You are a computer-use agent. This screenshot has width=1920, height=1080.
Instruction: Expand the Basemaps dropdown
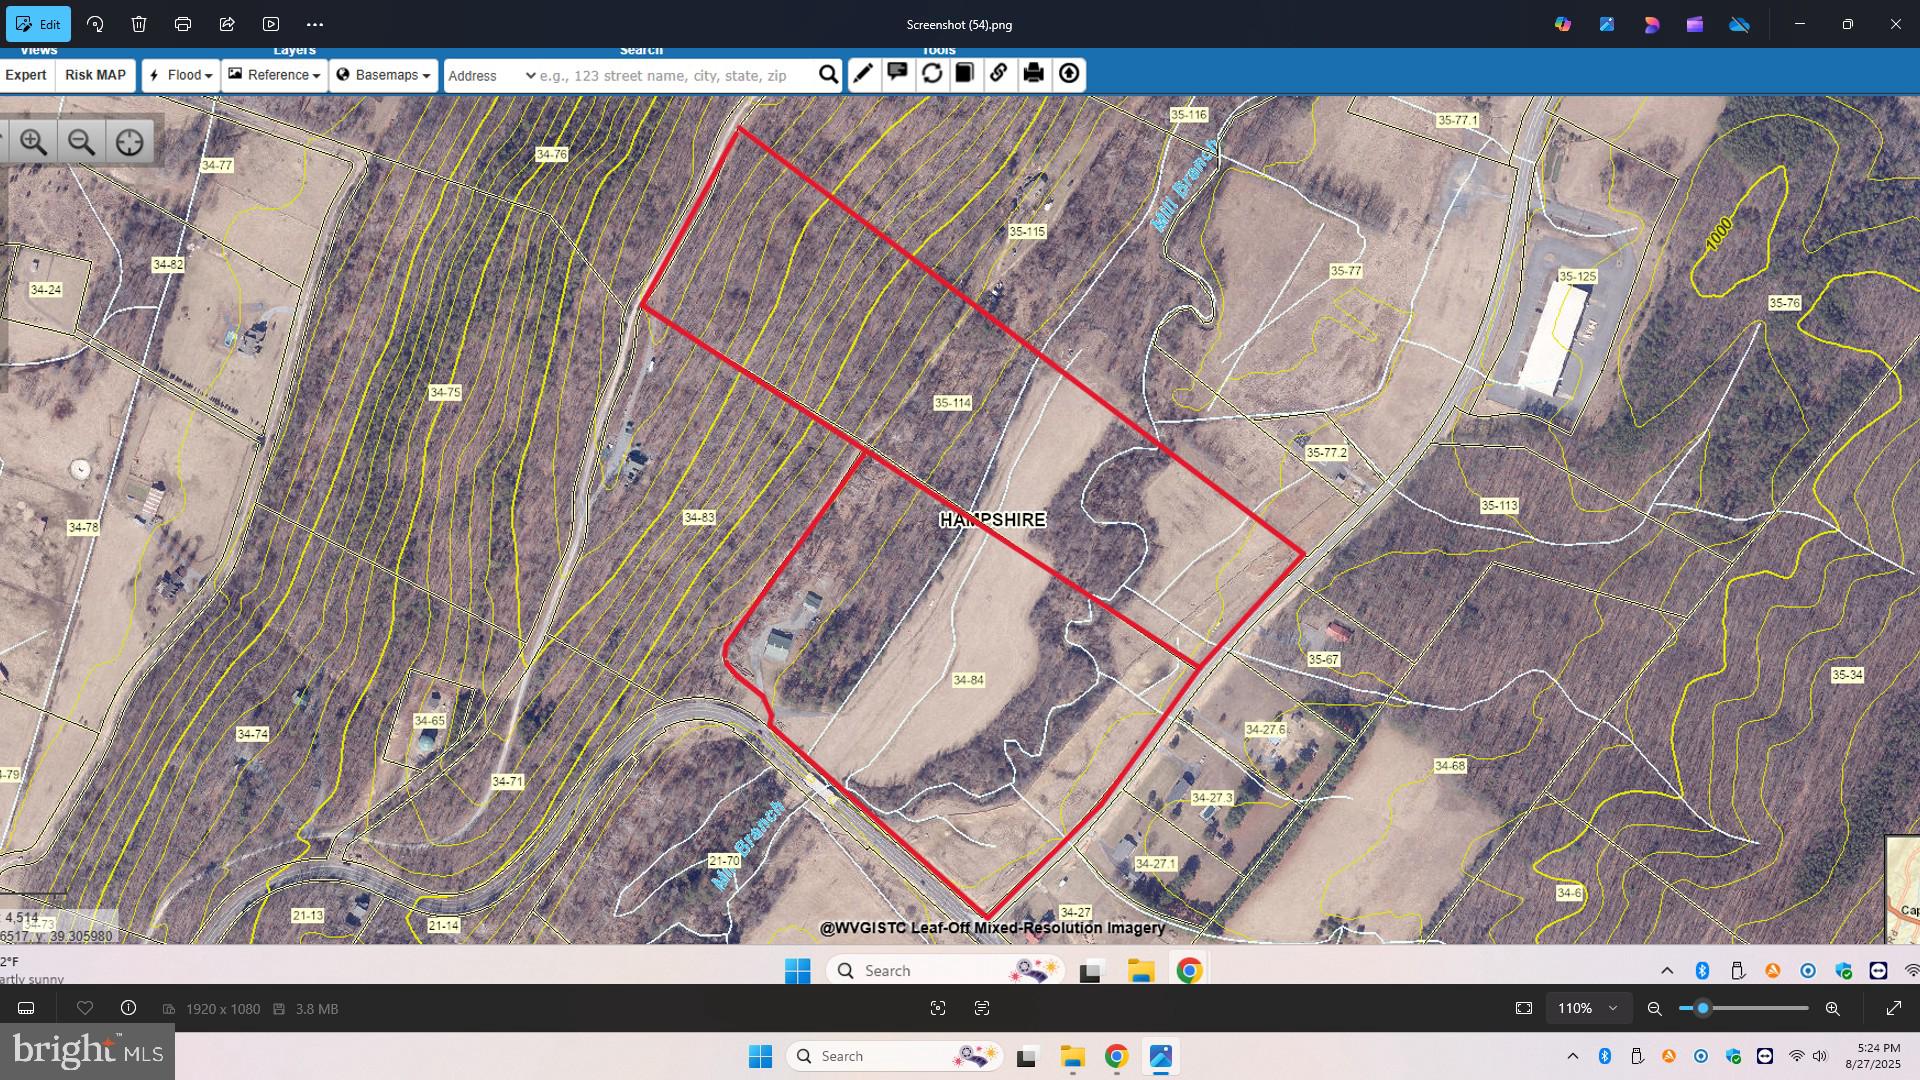click(x=384, y=75)
